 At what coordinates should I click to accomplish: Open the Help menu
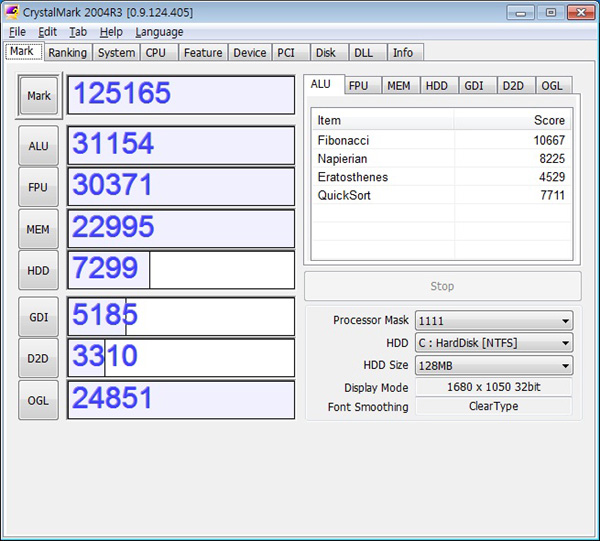[111, 32]
